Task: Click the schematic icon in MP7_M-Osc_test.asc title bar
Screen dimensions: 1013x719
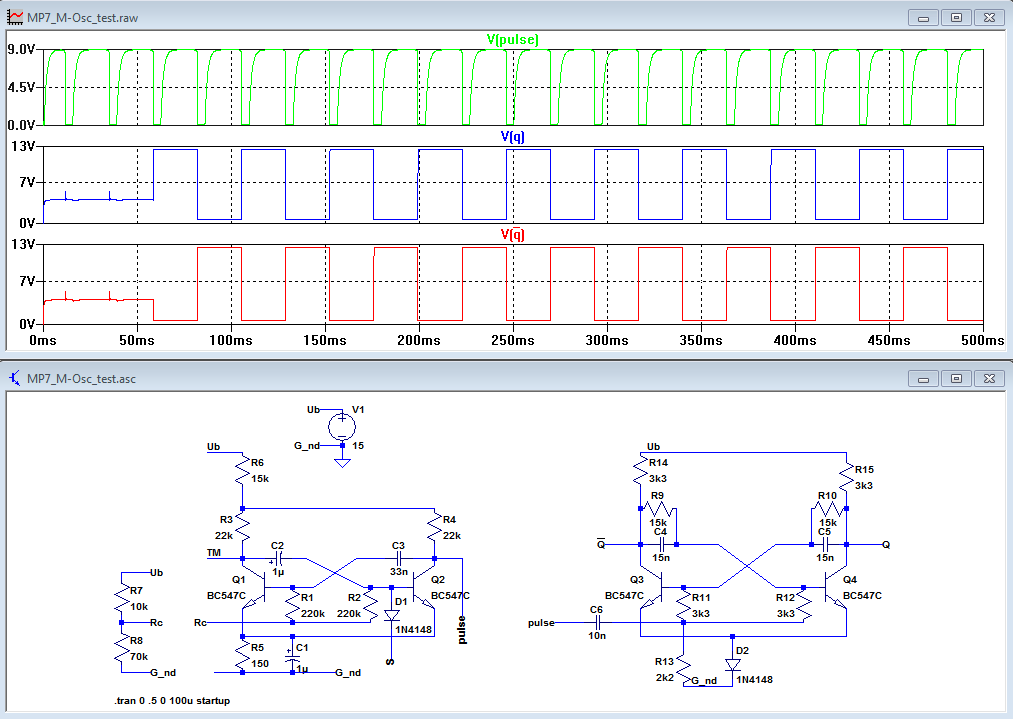Action: [x=15, y=378]
